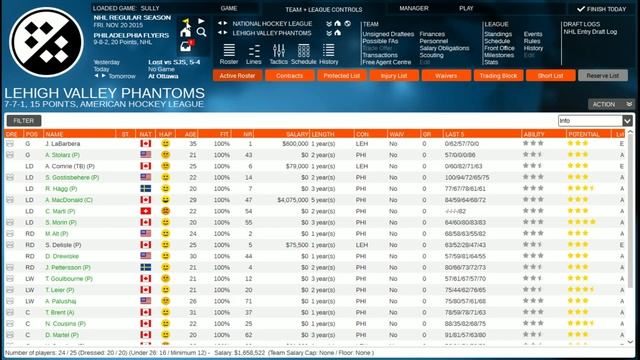The image size is (640, 360).
Task: Switch to the Reserve List tab
Action: coord(603,76)
